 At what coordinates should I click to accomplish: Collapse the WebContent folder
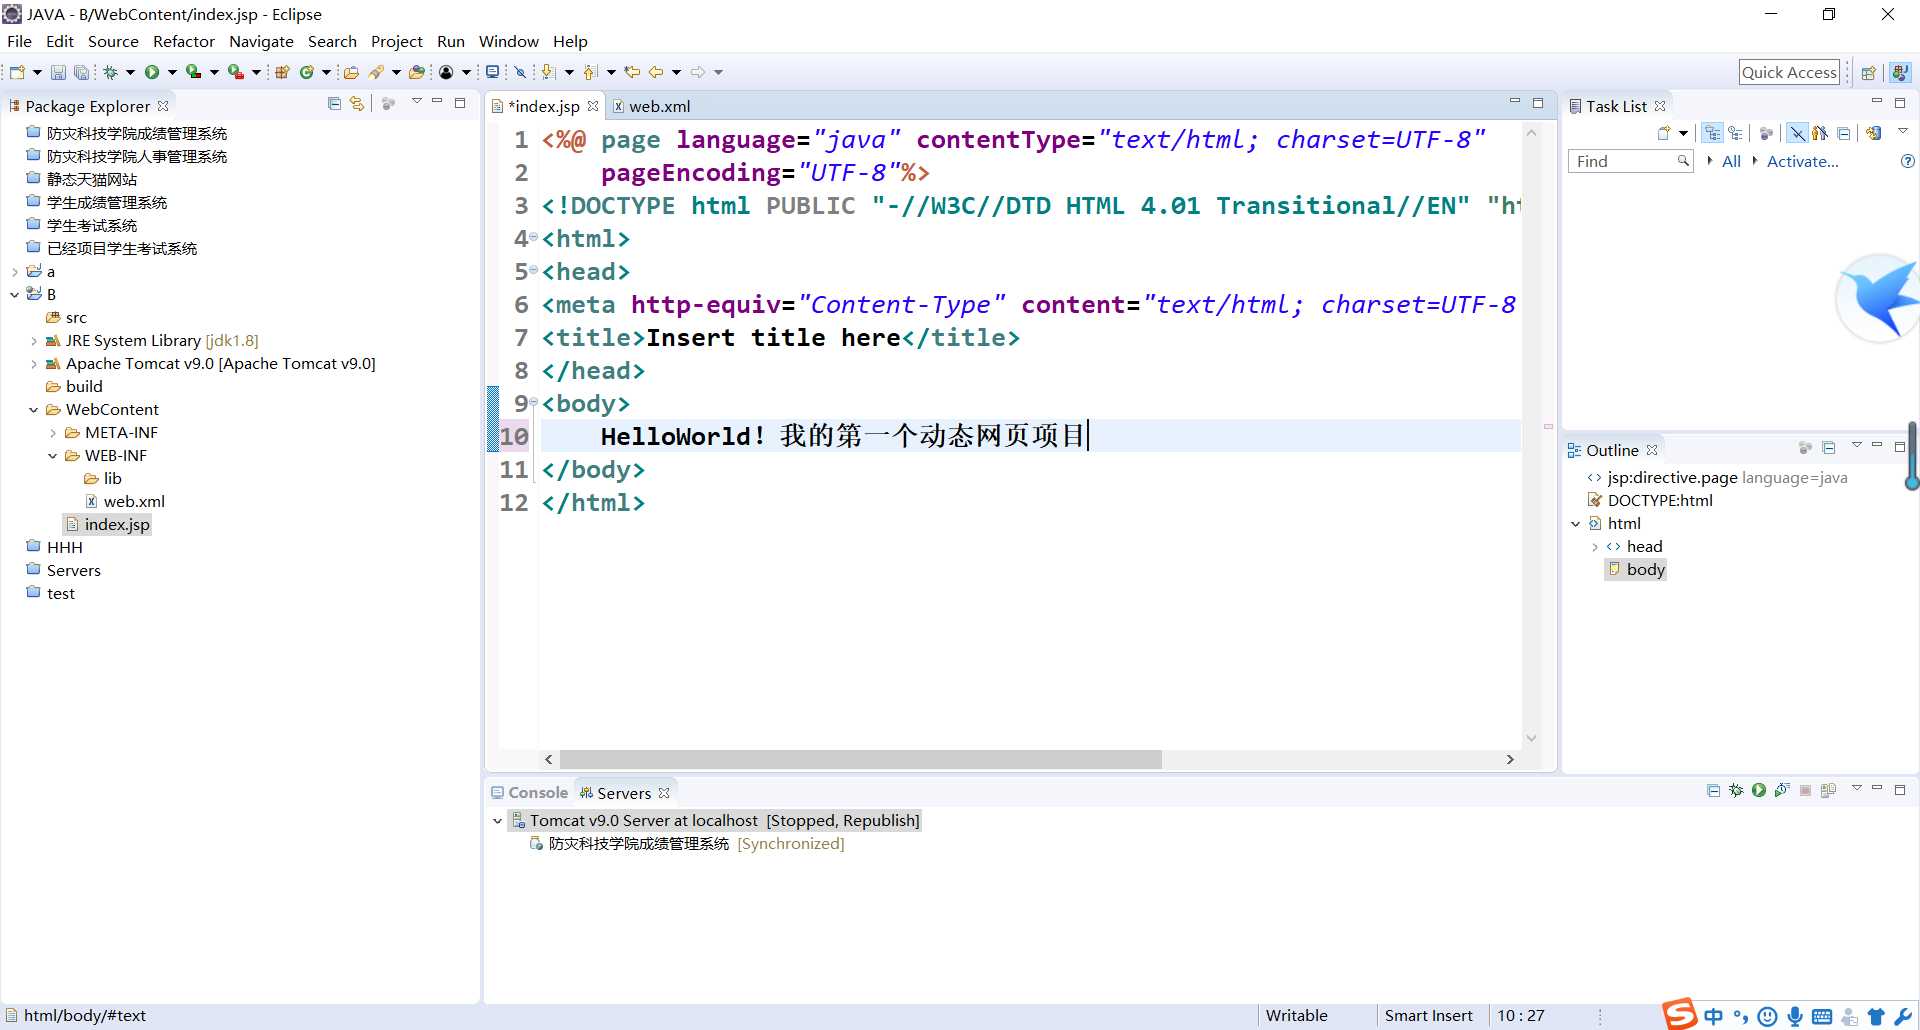point(34,410)
